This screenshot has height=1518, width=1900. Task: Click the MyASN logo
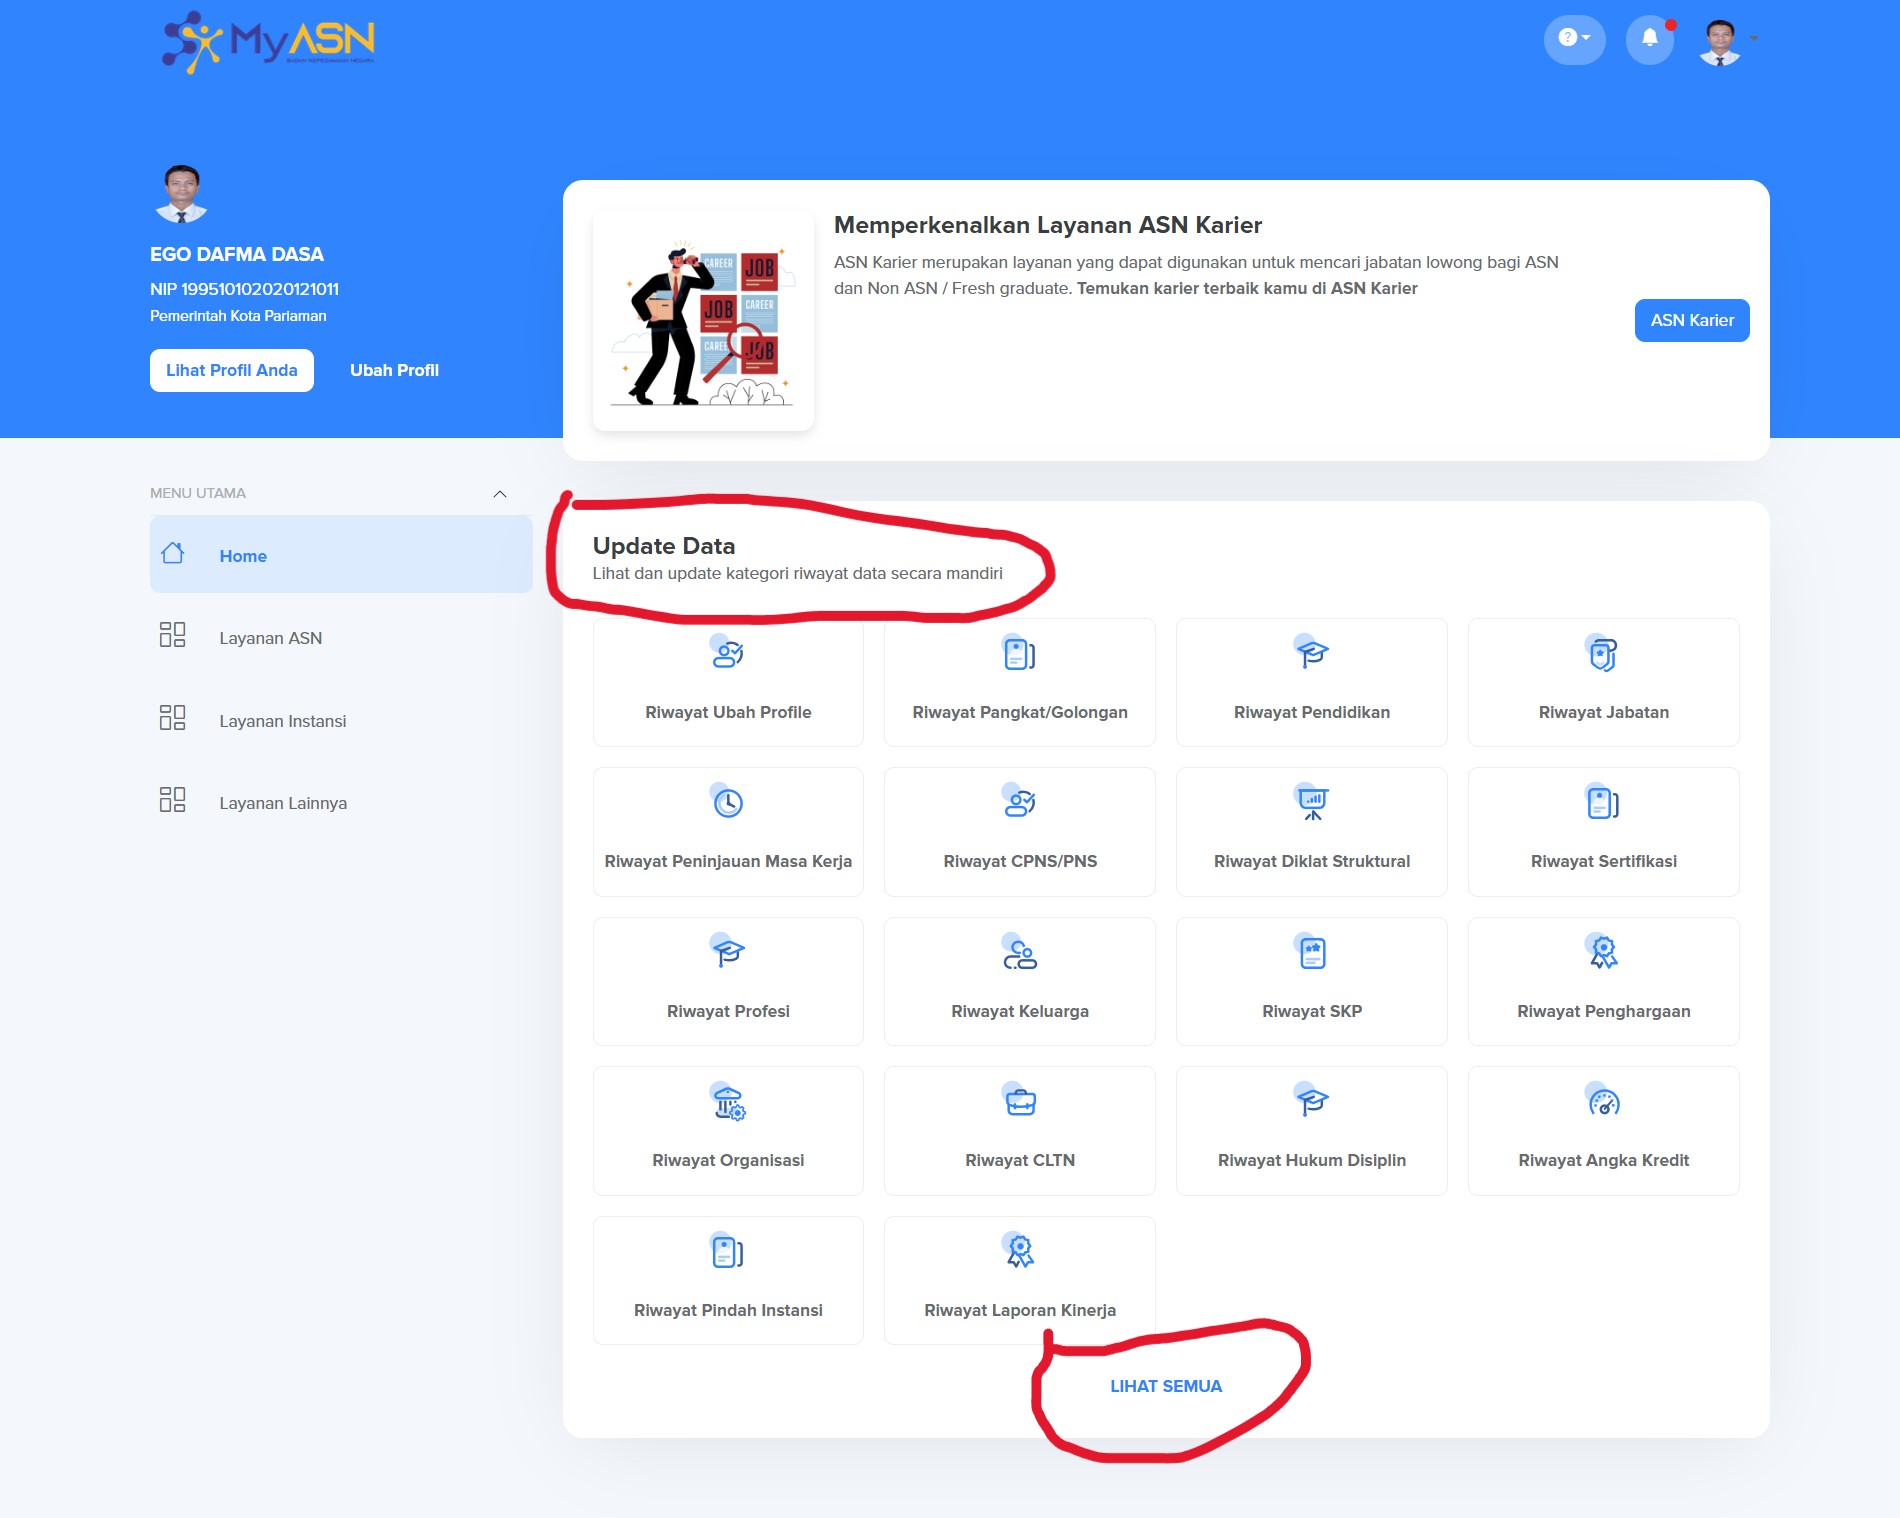tap(268, 42)
